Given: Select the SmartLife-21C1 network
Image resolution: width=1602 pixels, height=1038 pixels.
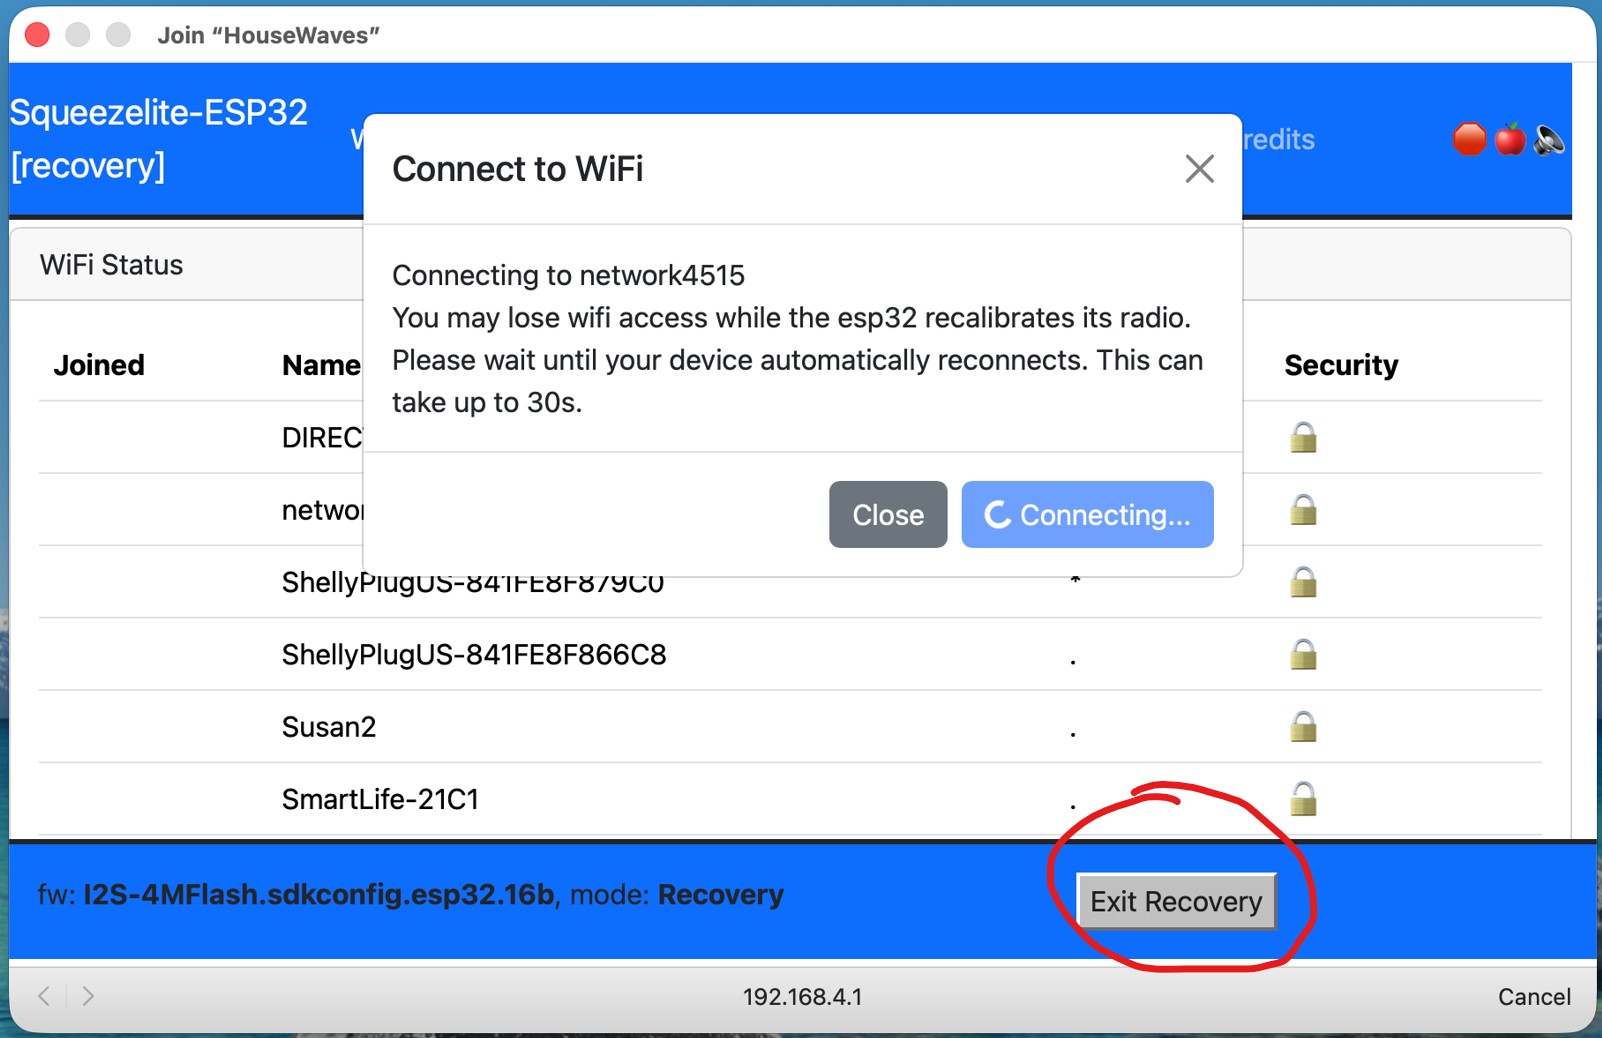Looking at the screenshot, I should (x=790, y=799).
